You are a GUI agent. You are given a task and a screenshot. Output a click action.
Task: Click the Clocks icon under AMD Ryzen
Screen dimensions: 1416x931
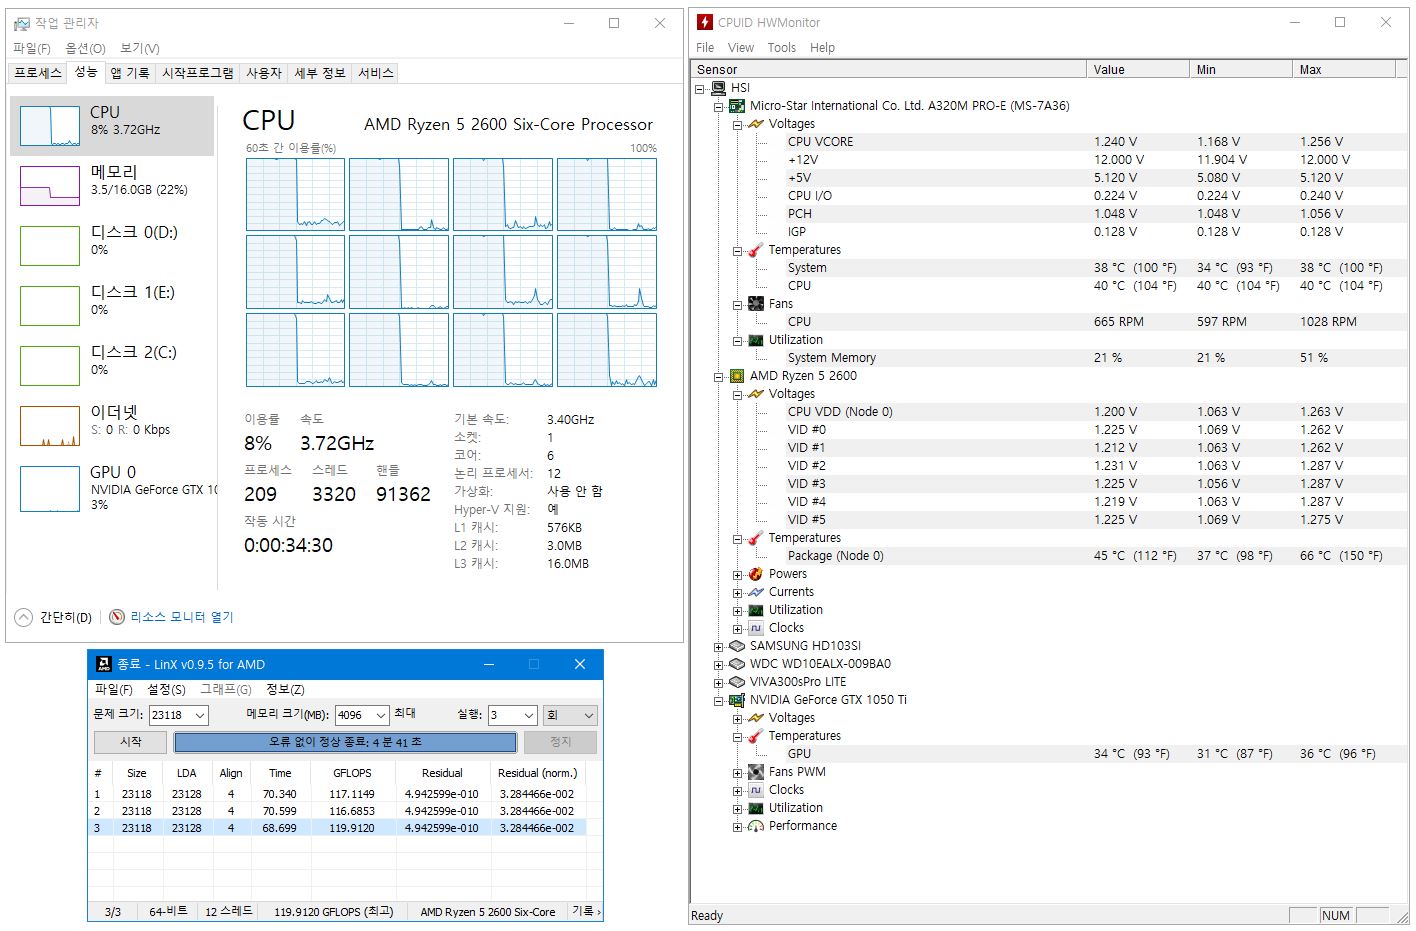(x=756, y=628)
